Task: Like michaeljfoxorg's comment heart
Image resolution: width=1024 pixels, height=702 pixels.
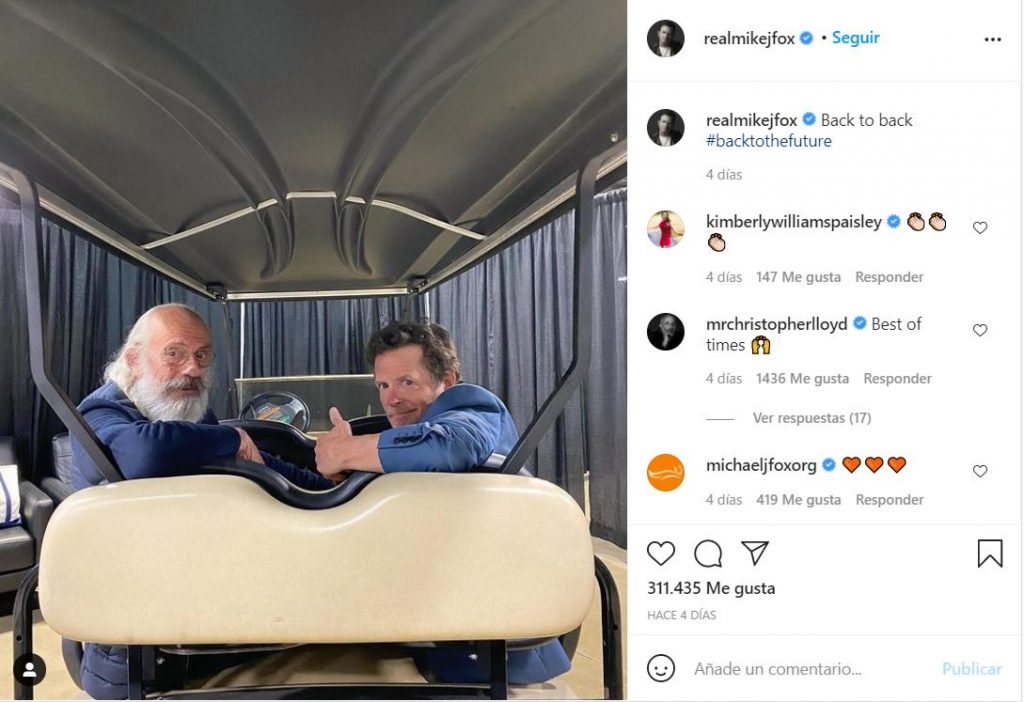Action: coord(980,470)
